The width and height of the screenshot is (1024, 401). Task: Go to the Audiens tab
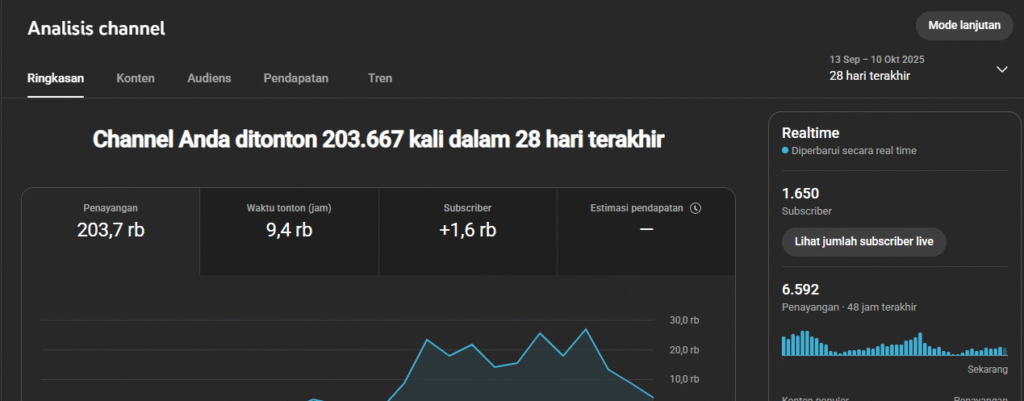209,78
